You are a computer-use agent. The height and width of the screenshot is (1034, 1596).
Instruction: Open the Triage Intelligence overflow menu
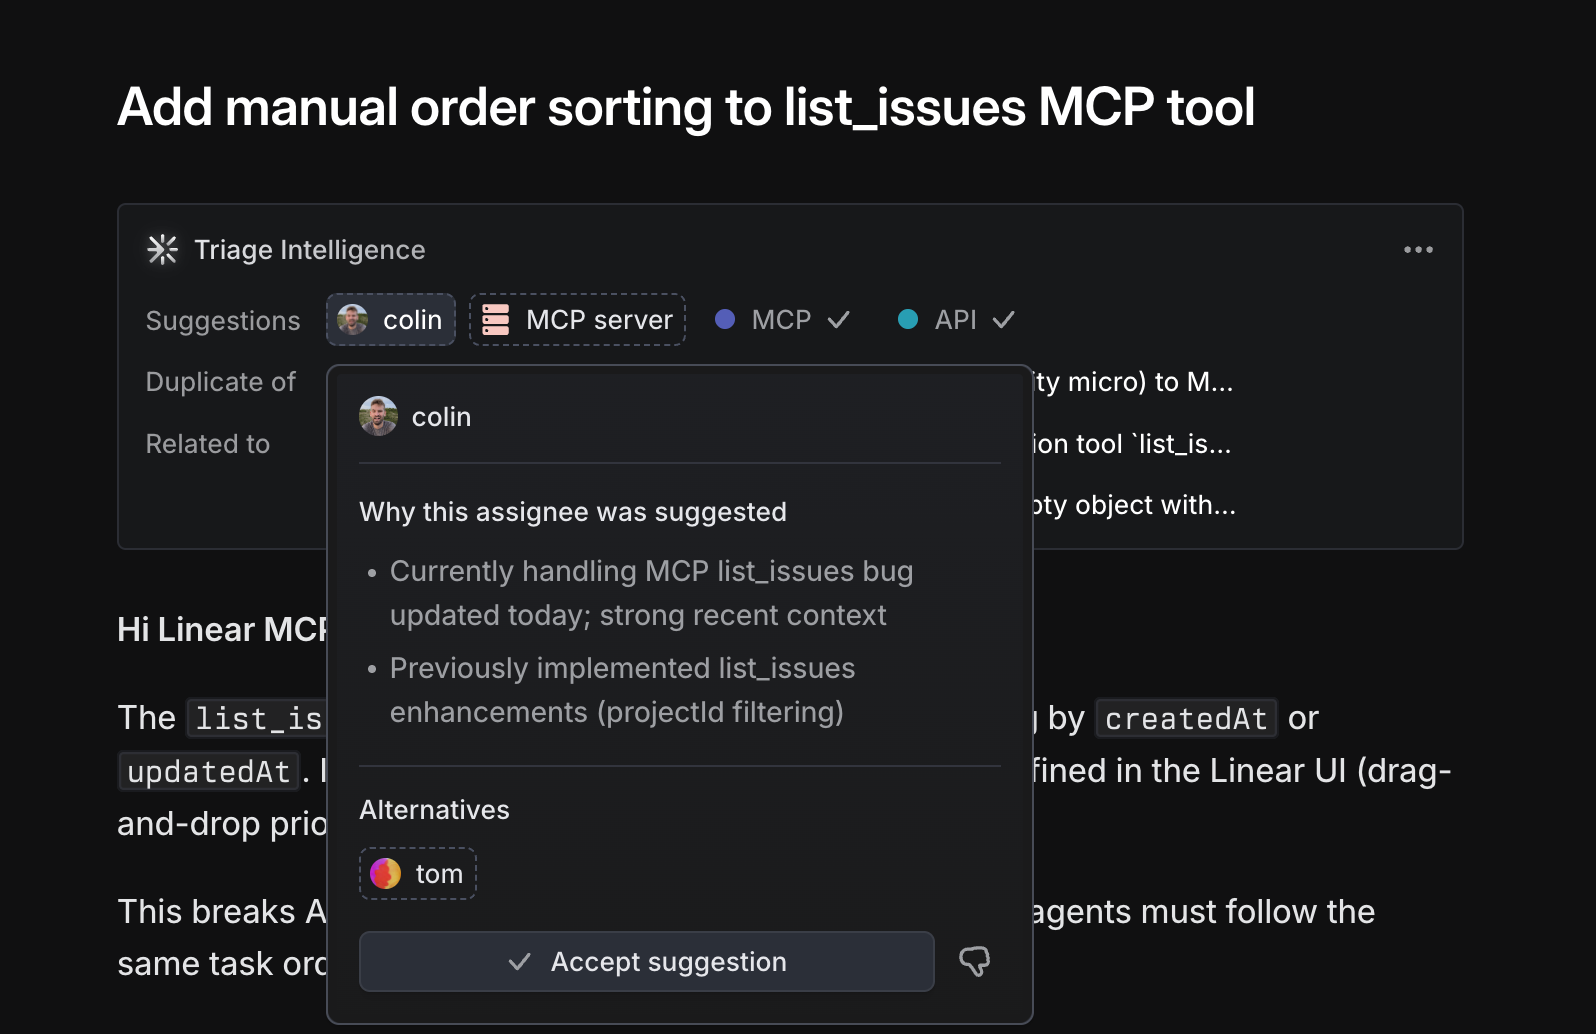pos(1418,249)
